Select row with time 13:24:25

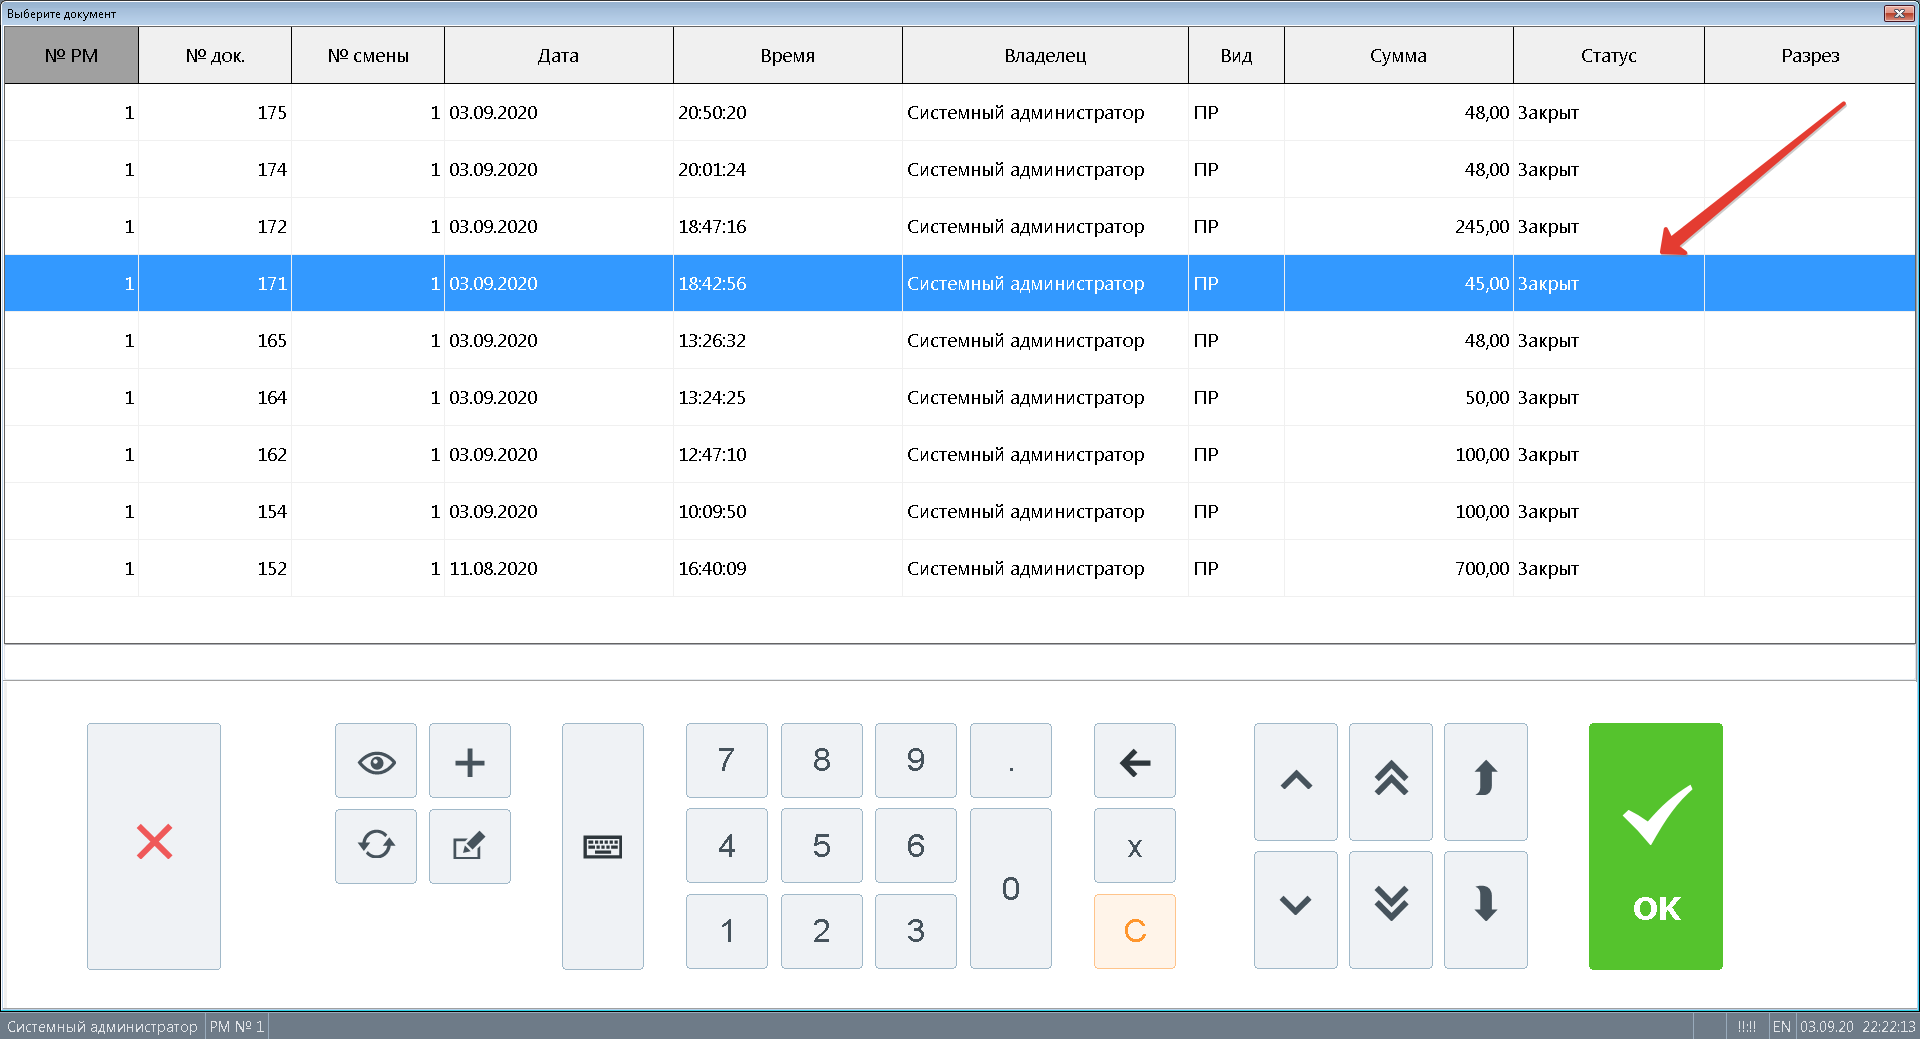click(960, 397)
